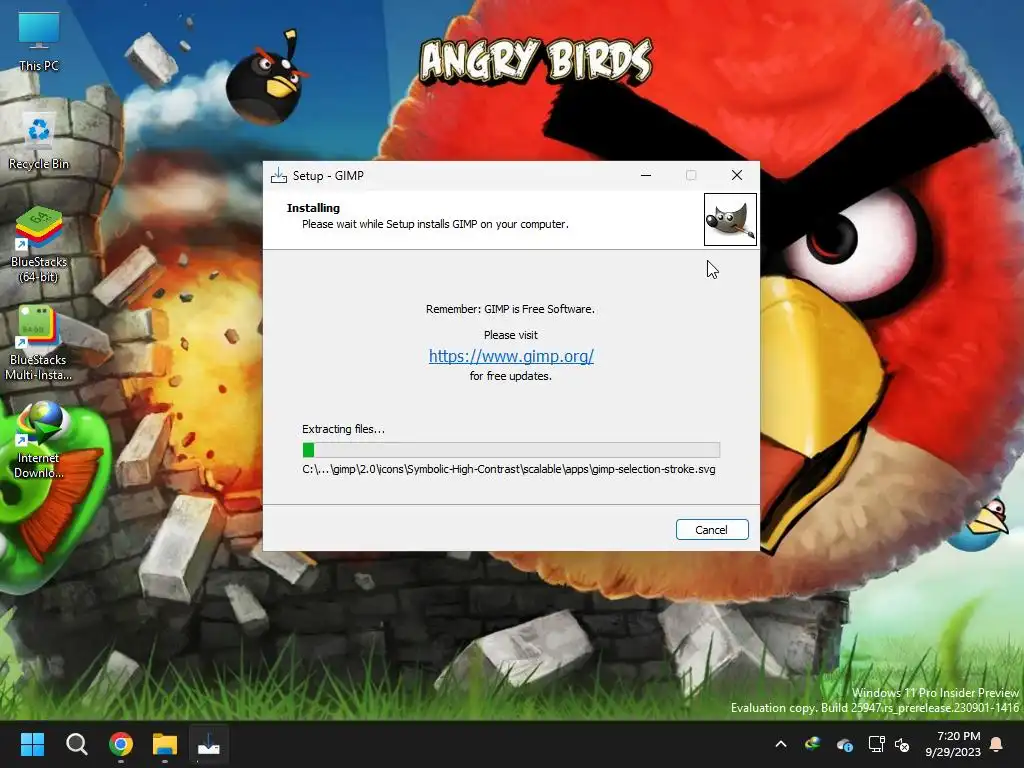Click 'Remember: GIMP is Free Software.' text

point(510,309)
